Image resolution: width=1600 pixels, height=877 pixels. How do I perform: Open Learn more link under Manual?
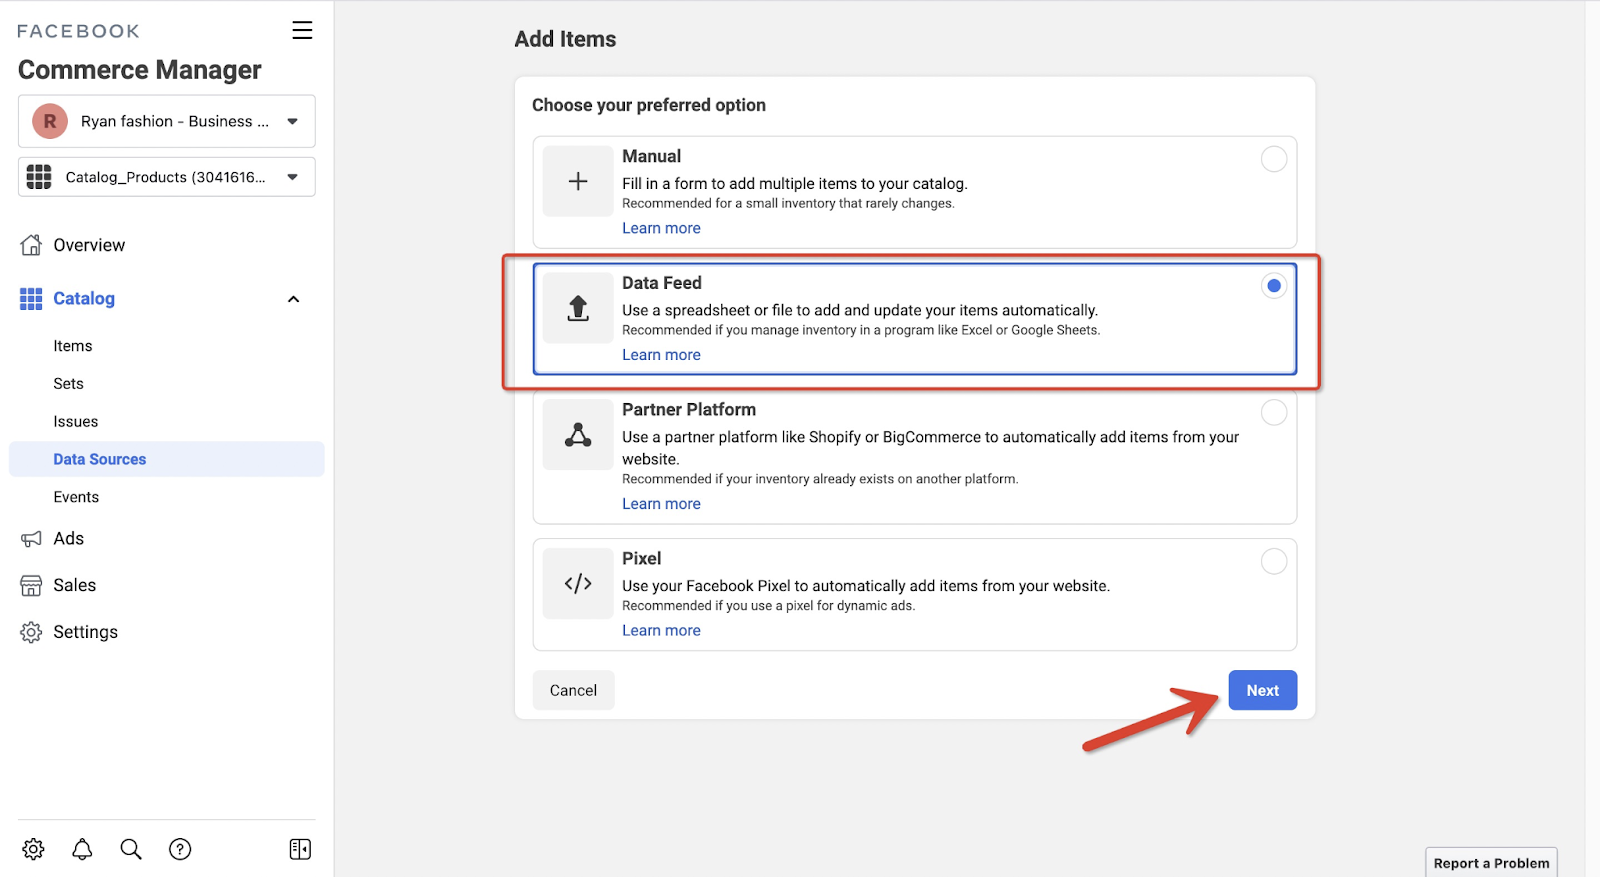pos(661,228)
